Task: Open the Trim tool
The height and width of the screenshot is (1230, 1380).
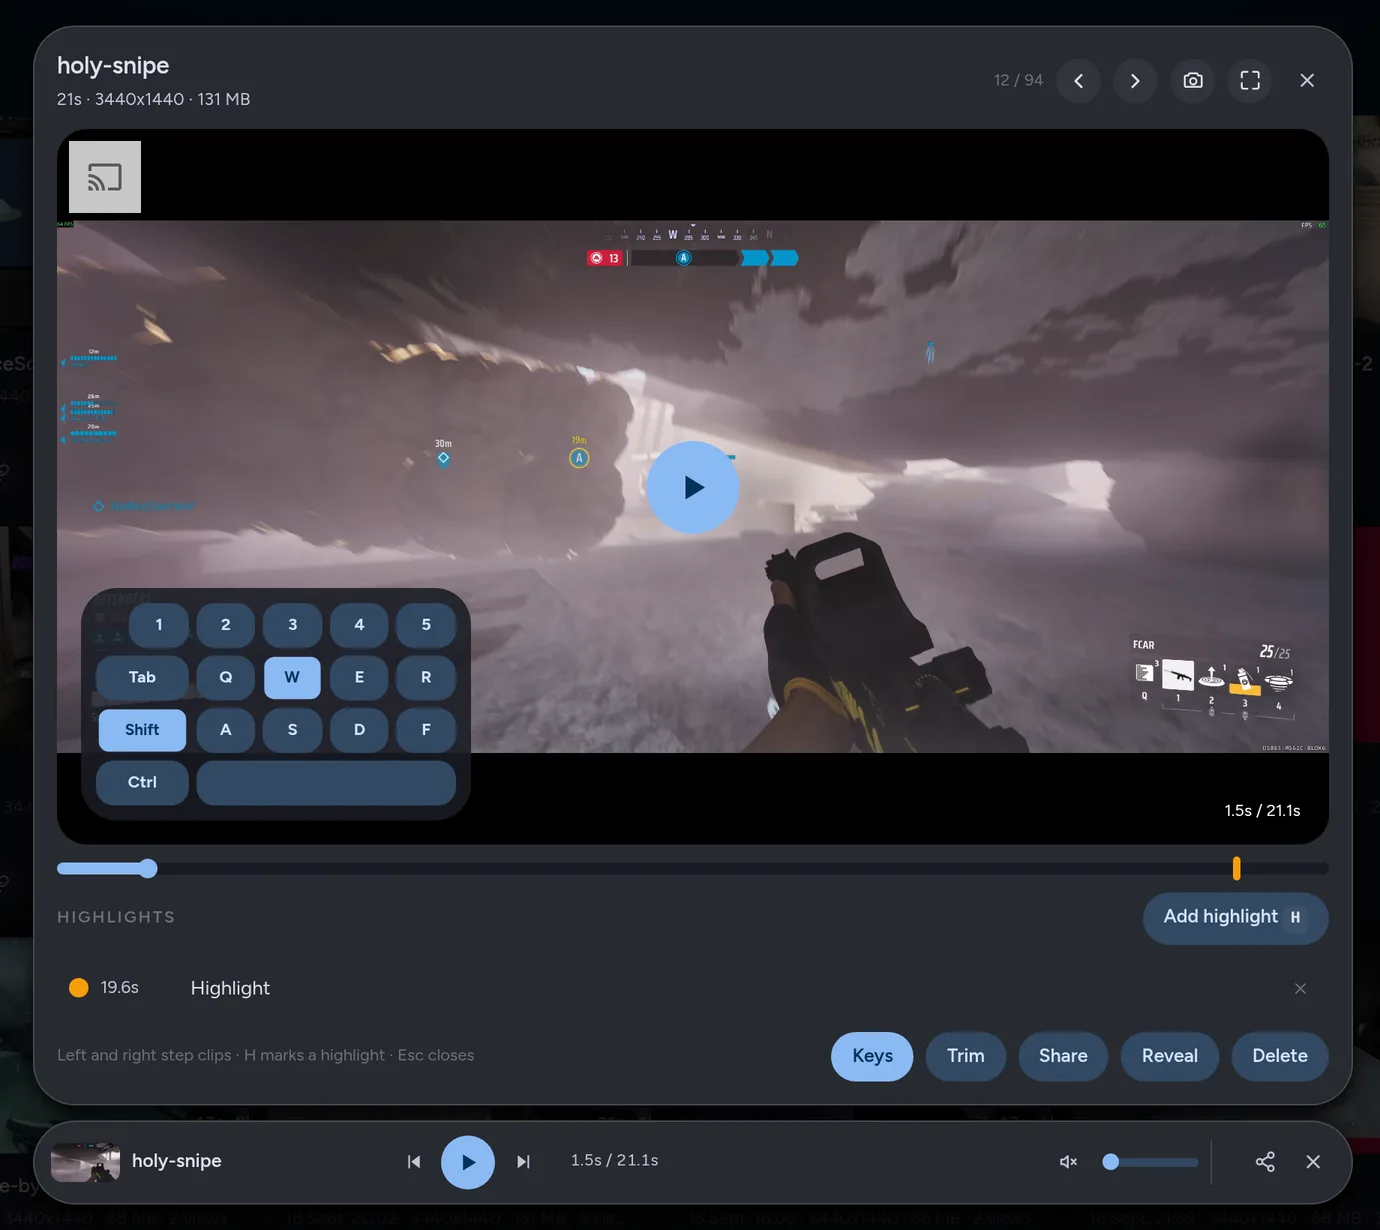Action: click(966, 1056)
